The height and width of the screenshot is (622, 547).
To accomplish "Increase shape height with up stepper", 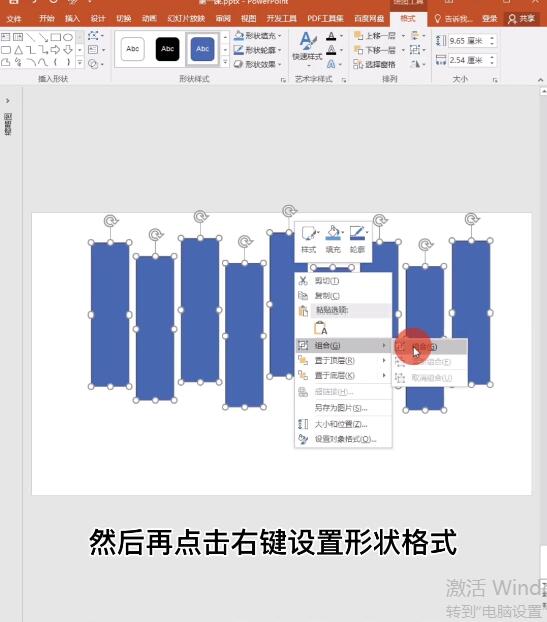I will (x=492, y=38).
